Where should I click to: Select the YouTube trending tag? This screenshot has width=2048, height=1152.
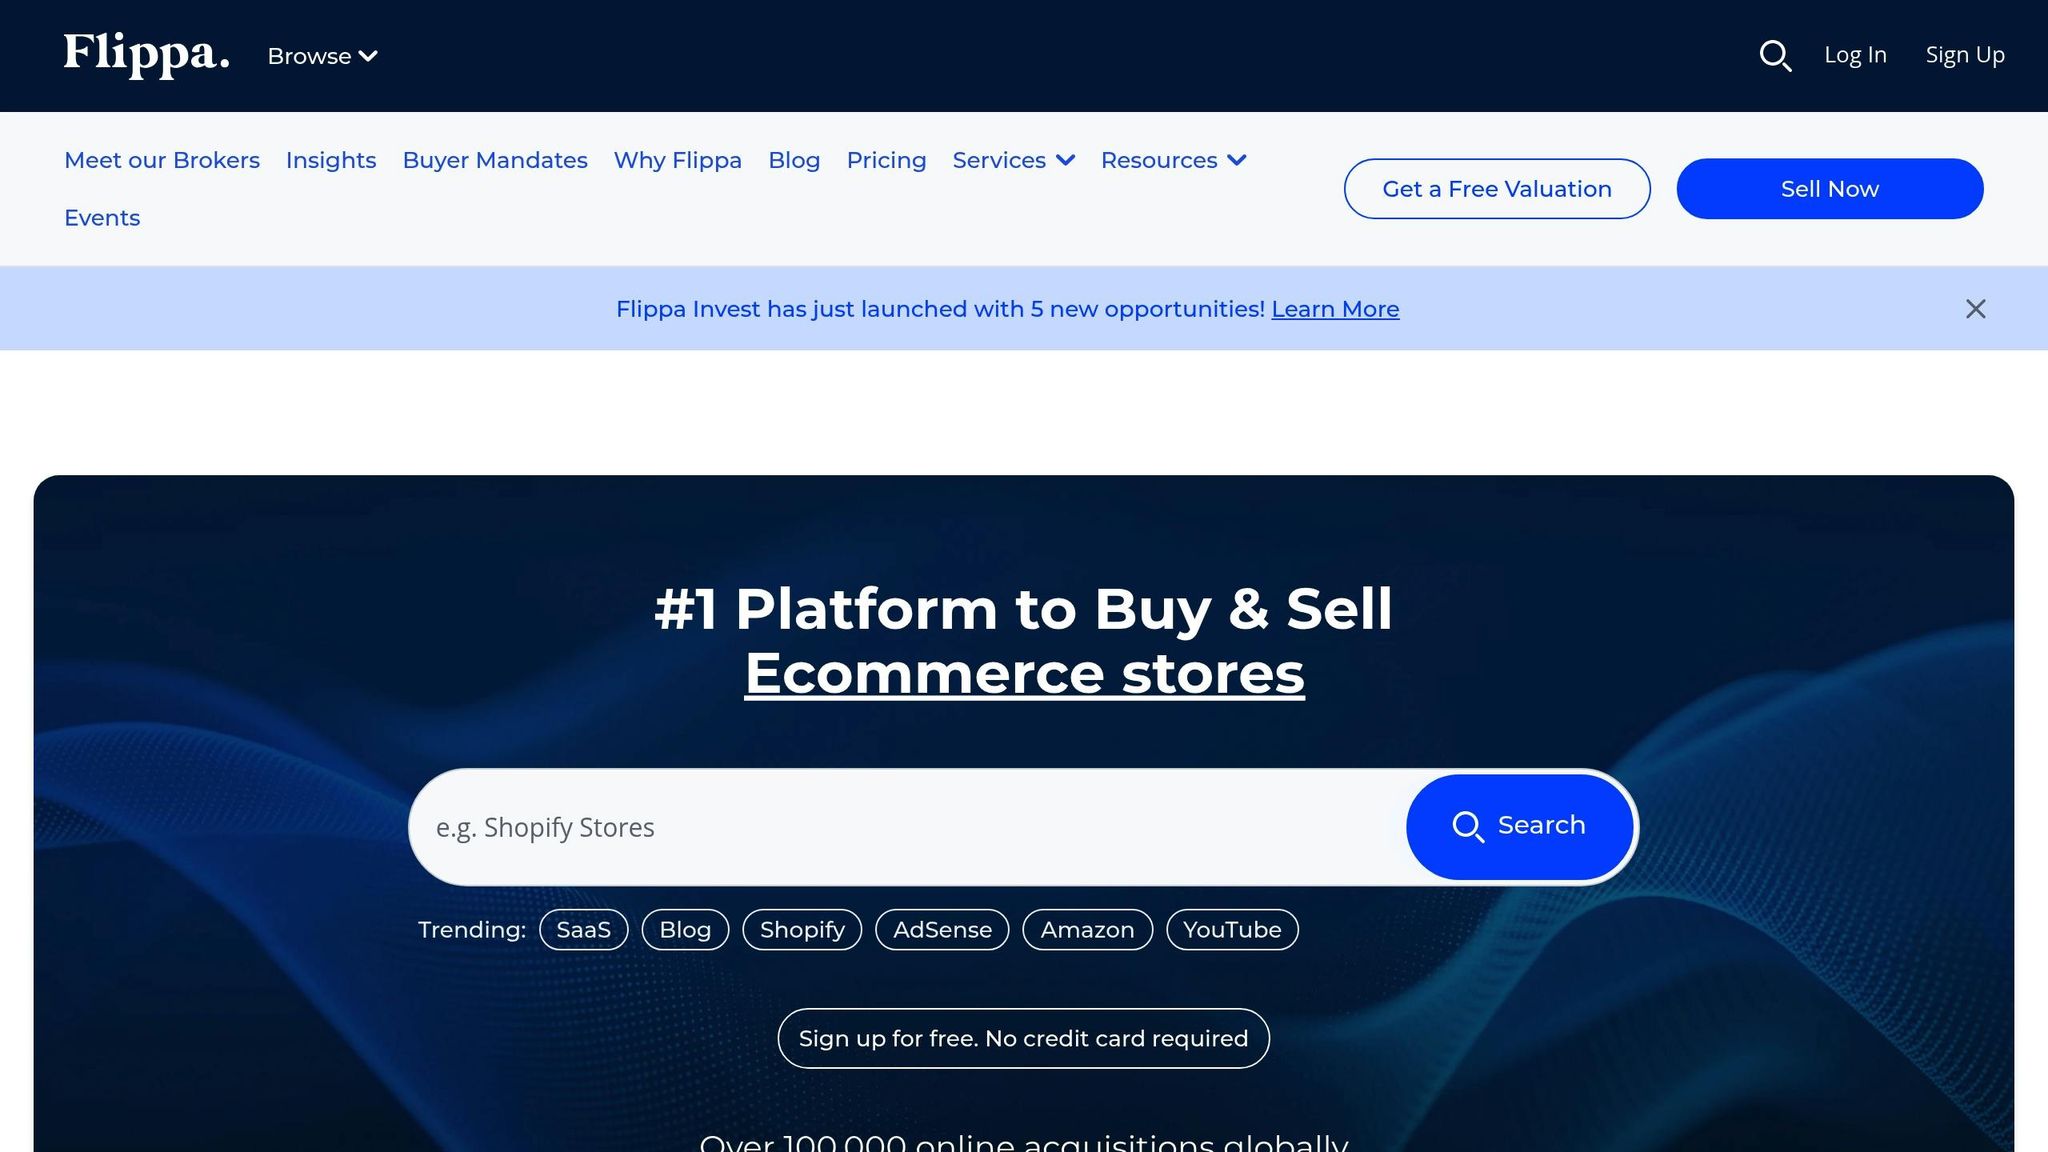[1232, 930]
